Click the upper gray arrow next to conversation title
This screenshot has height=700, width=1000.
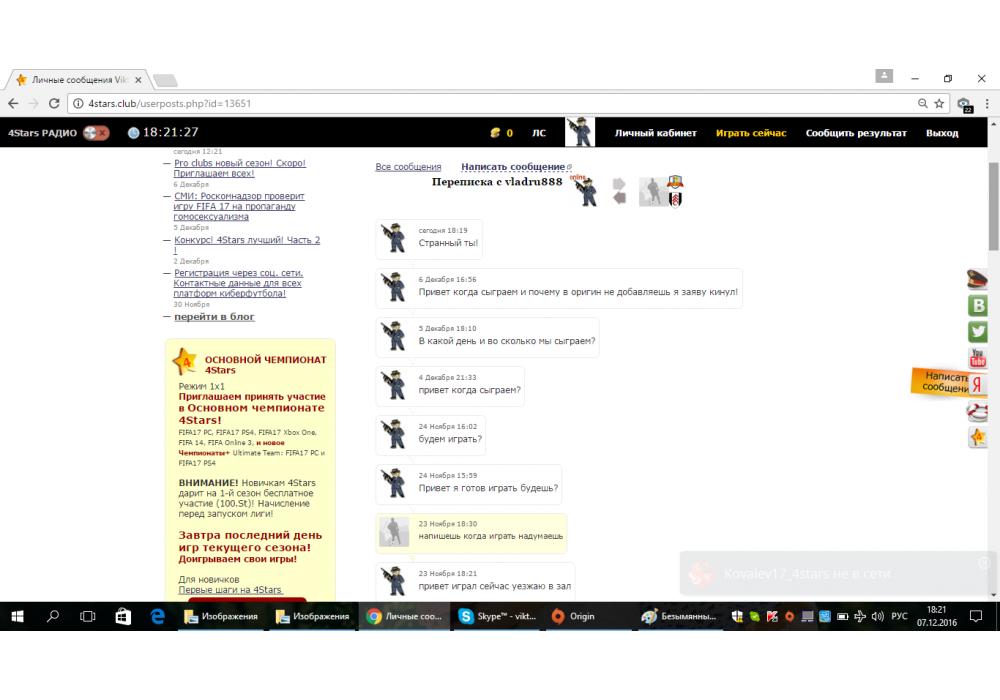(619, 184)
